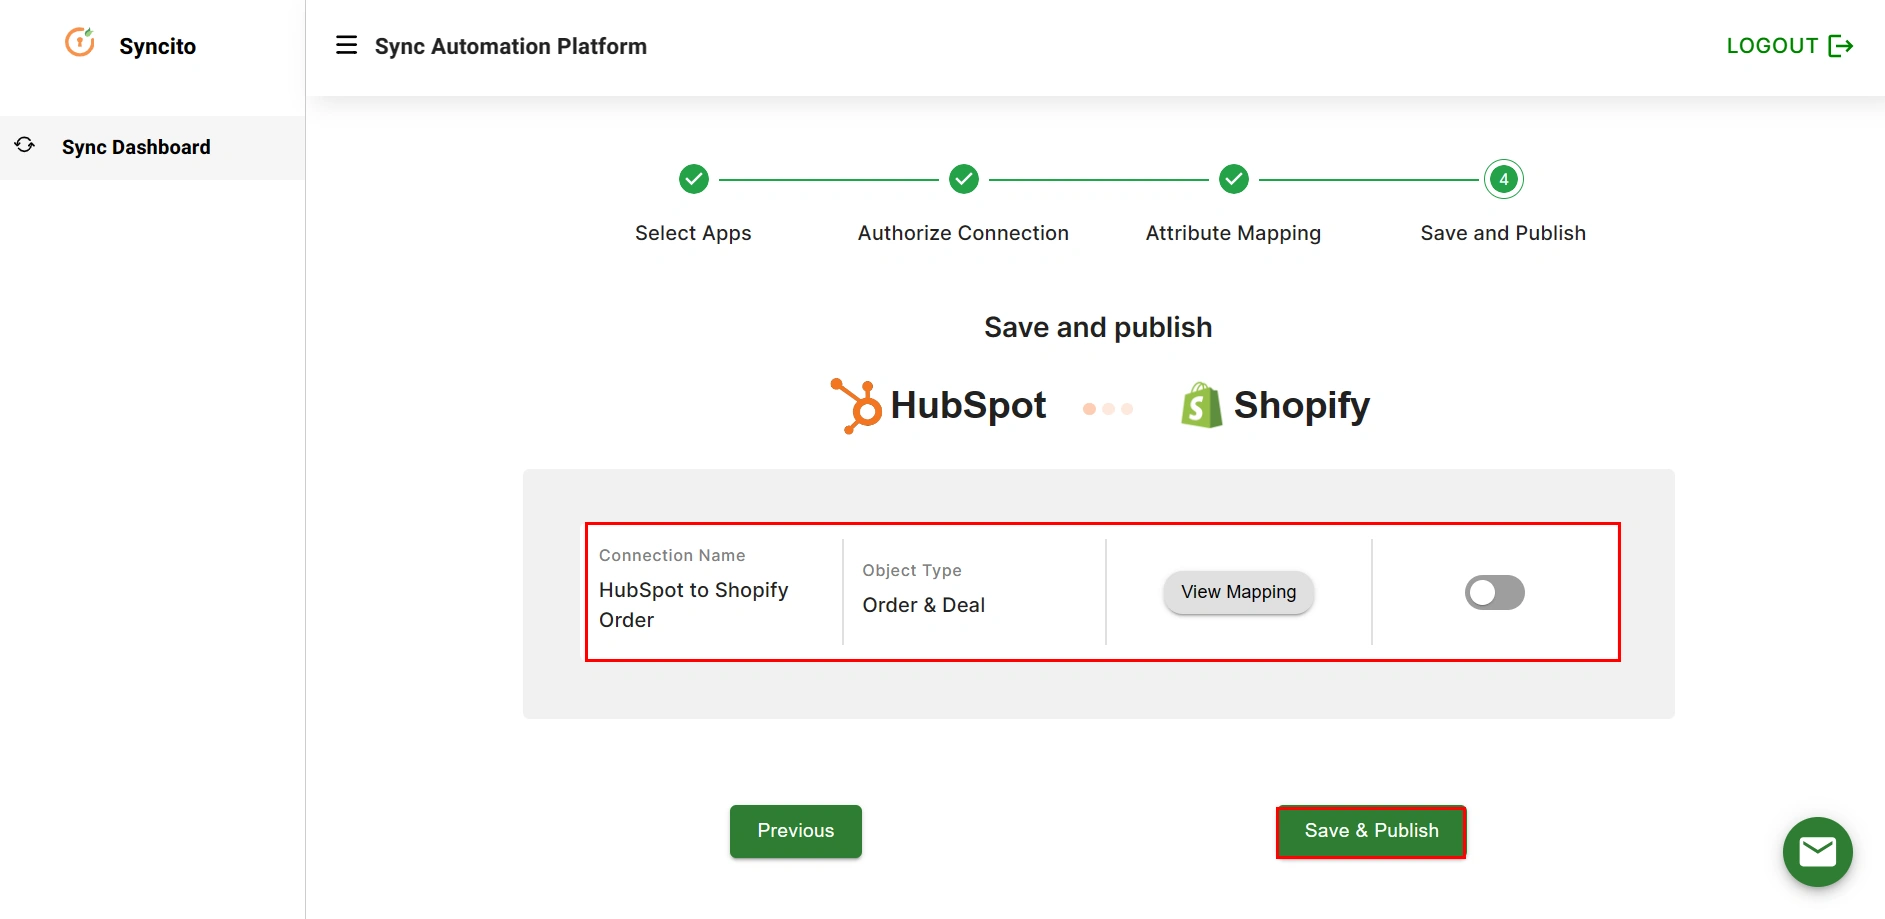Click the Authorize Connection completed check circle
Image resolution: width=1885 pixels, height=919 pixels.
click(x=963, y=179)
